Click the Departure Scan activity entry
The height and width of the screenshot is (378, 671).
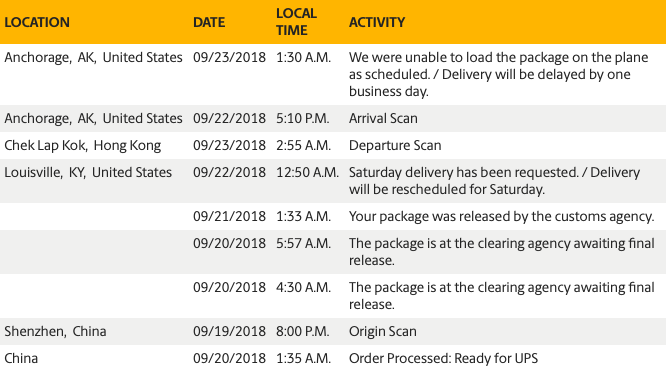click(395, 146)
